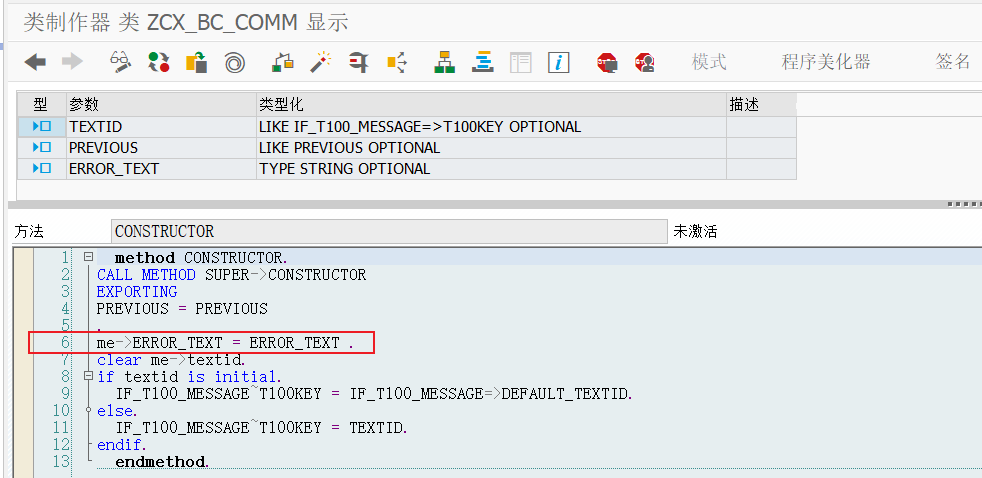The height and width of the screenshot is (478, 982).
Task: Open the Where-used list icon
Action: tap(397, 61)
